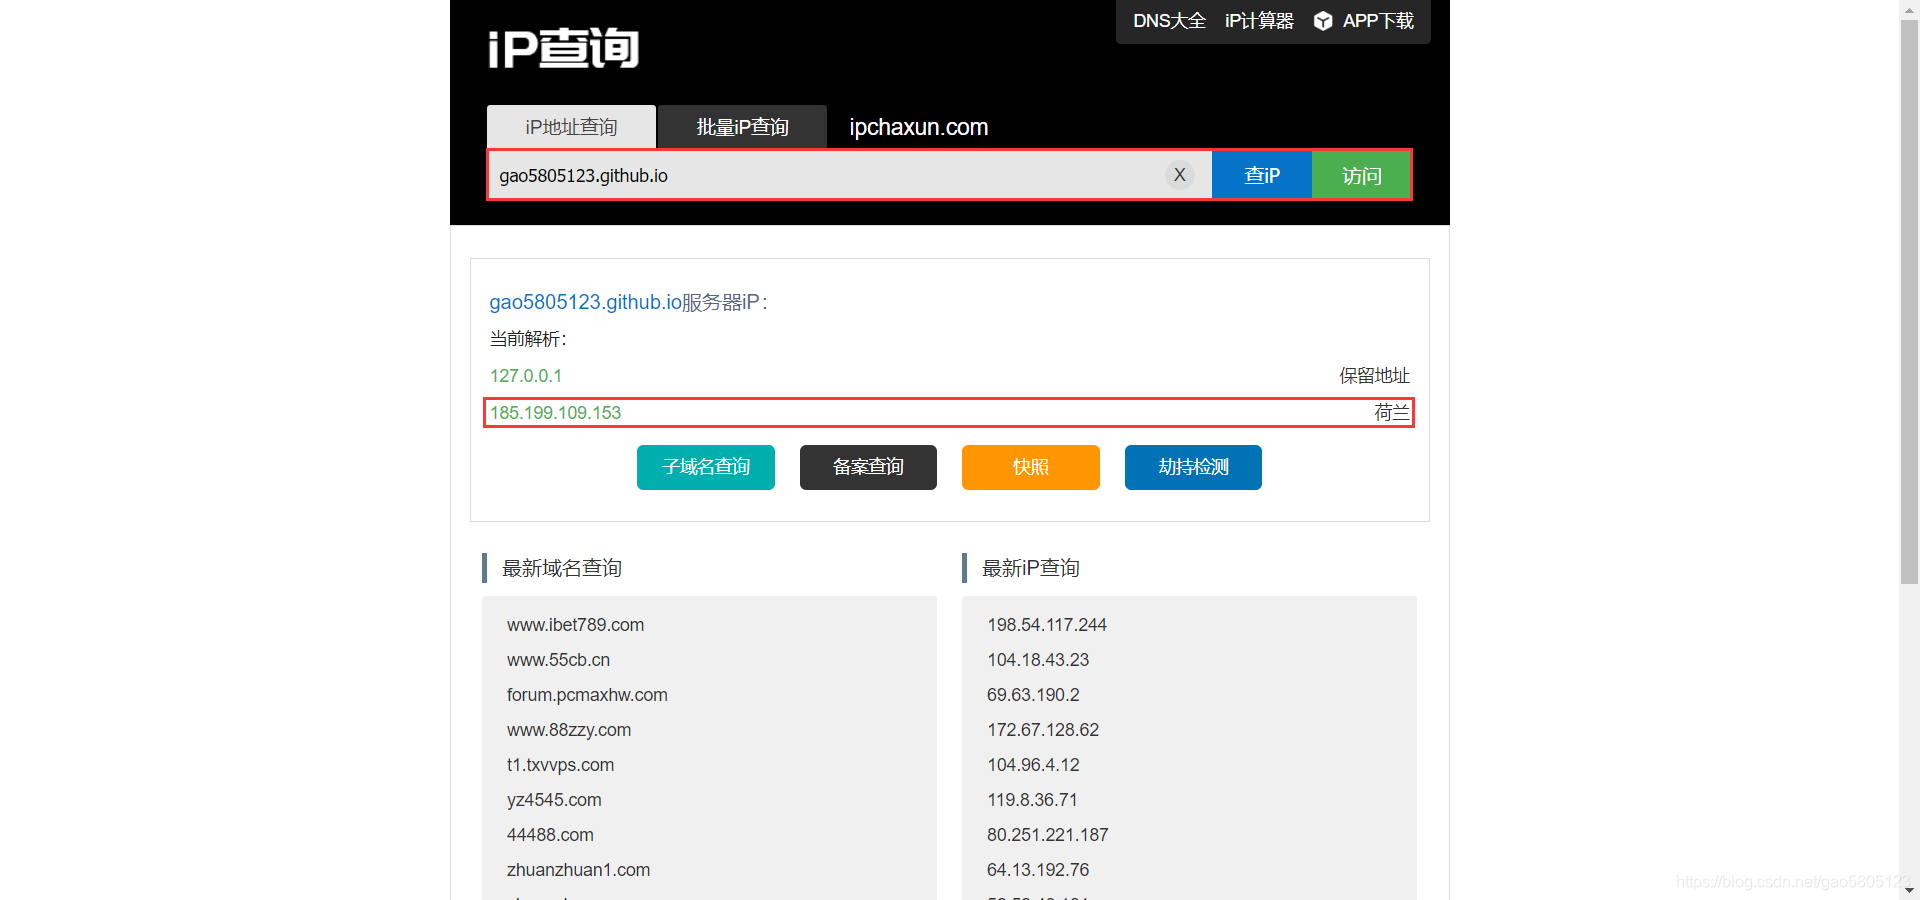Viewport: 1920px width, 900px height.
Task: Click the green 访问 button
Action: tap(1361, 175)
